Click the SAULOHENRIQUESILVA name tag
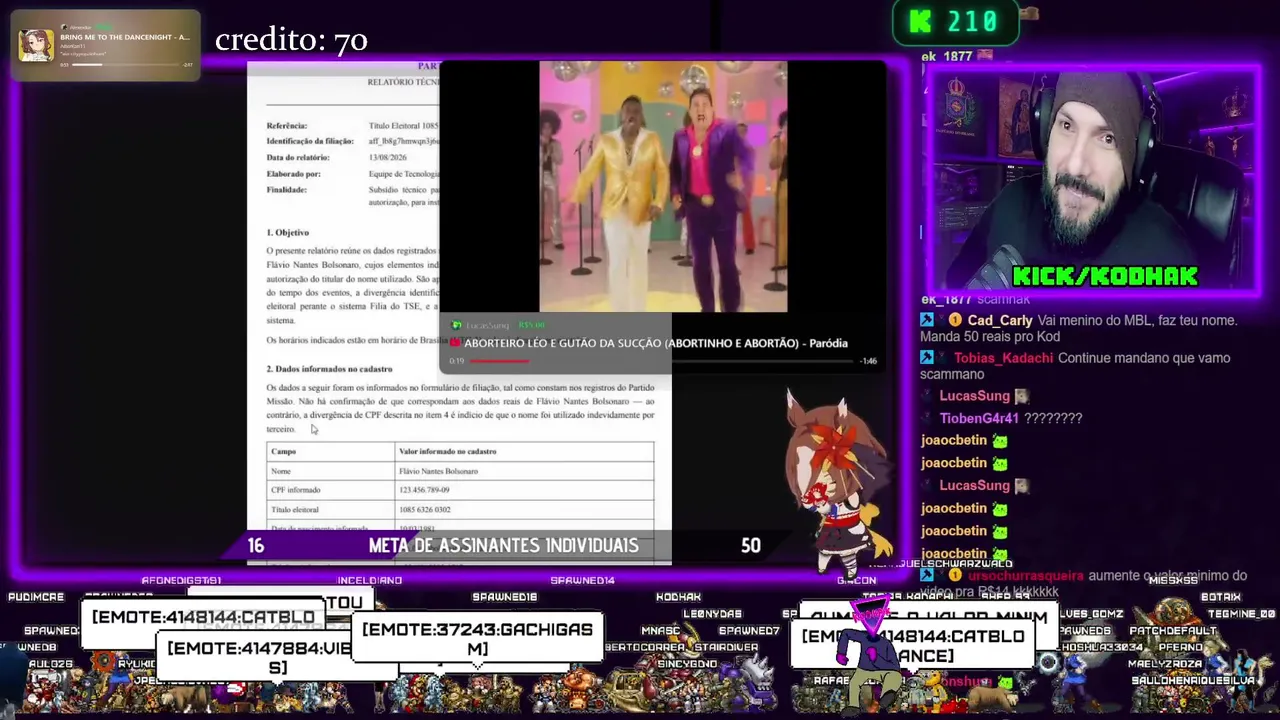 tap(1193, 681)
